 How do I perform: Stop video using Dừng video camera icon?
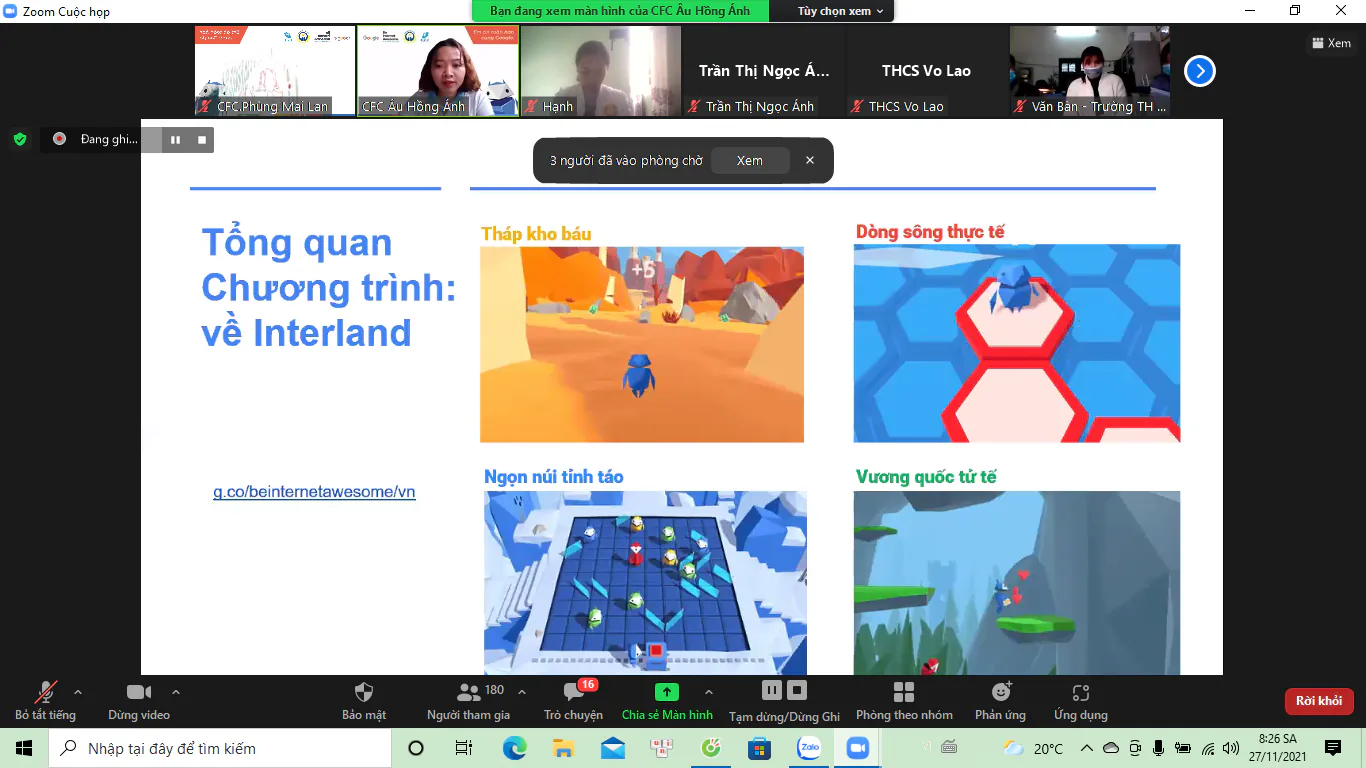click(139, 693)
